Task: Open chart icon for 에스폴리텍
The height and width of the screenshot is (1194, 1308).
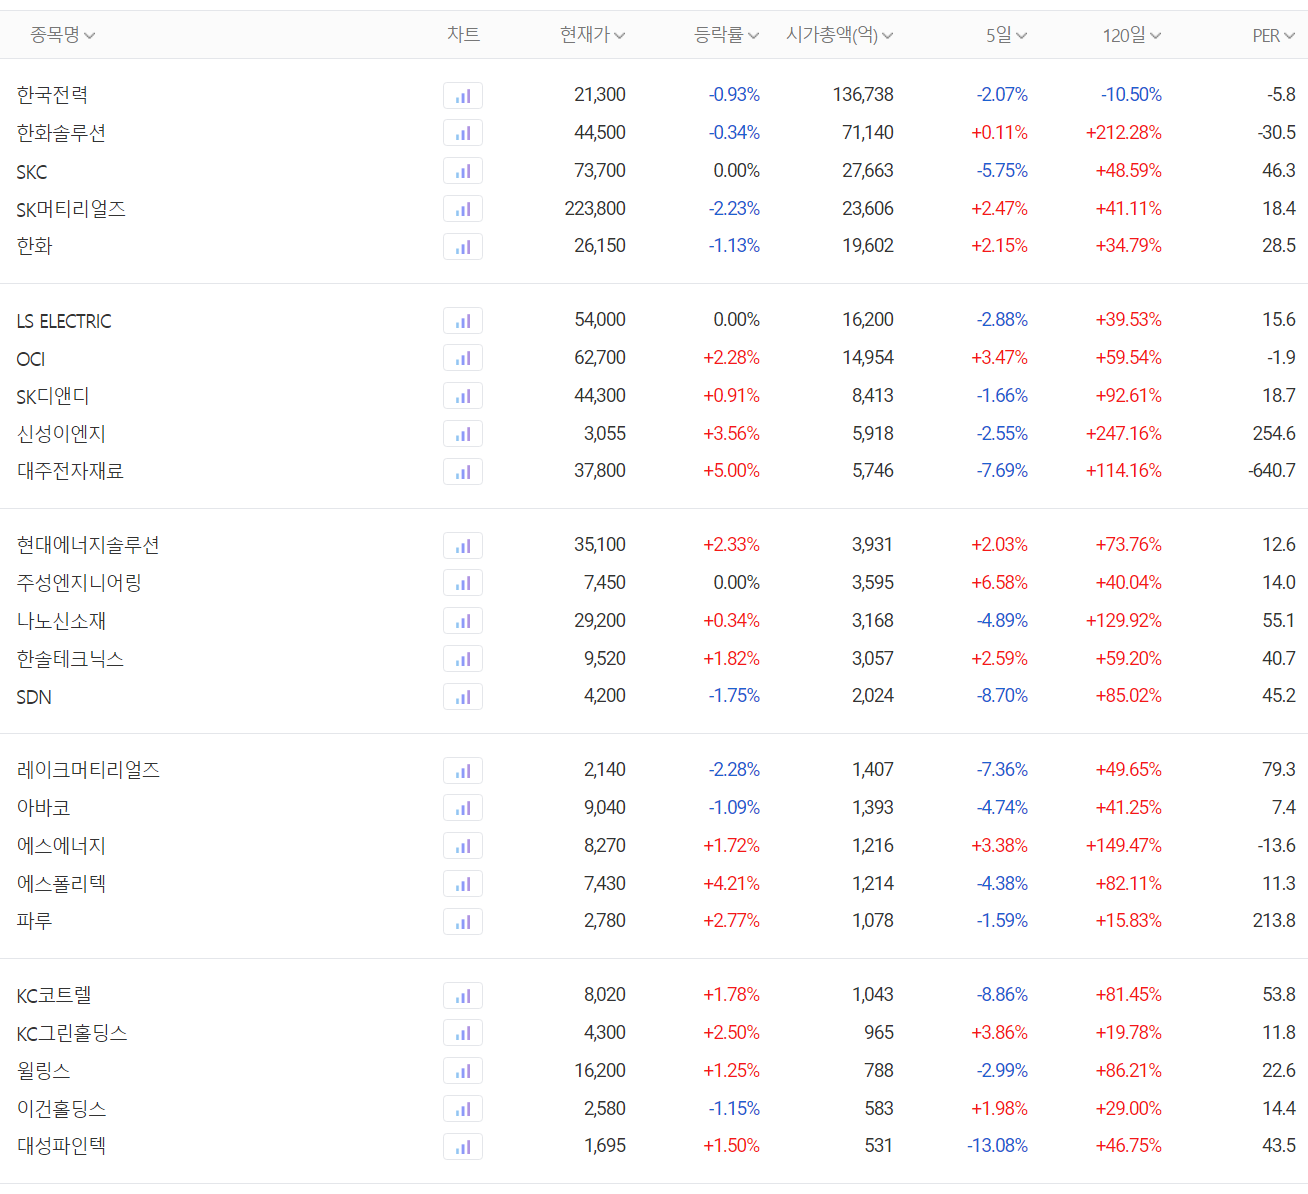Action: (x=463, y=884)
